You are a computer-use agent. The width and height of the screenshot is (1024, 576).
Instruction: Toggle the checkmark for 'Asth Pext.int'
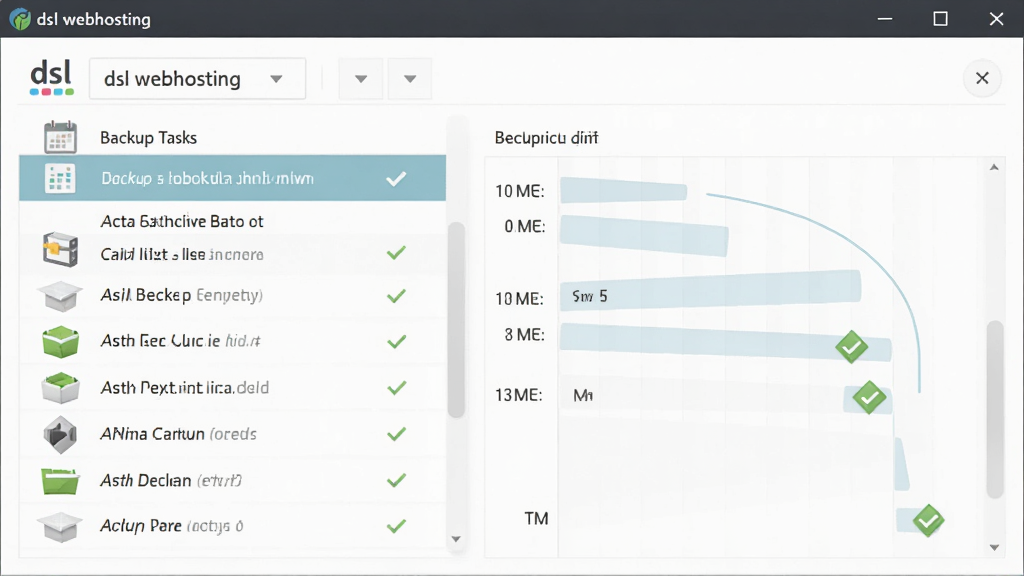click(396, 388)
